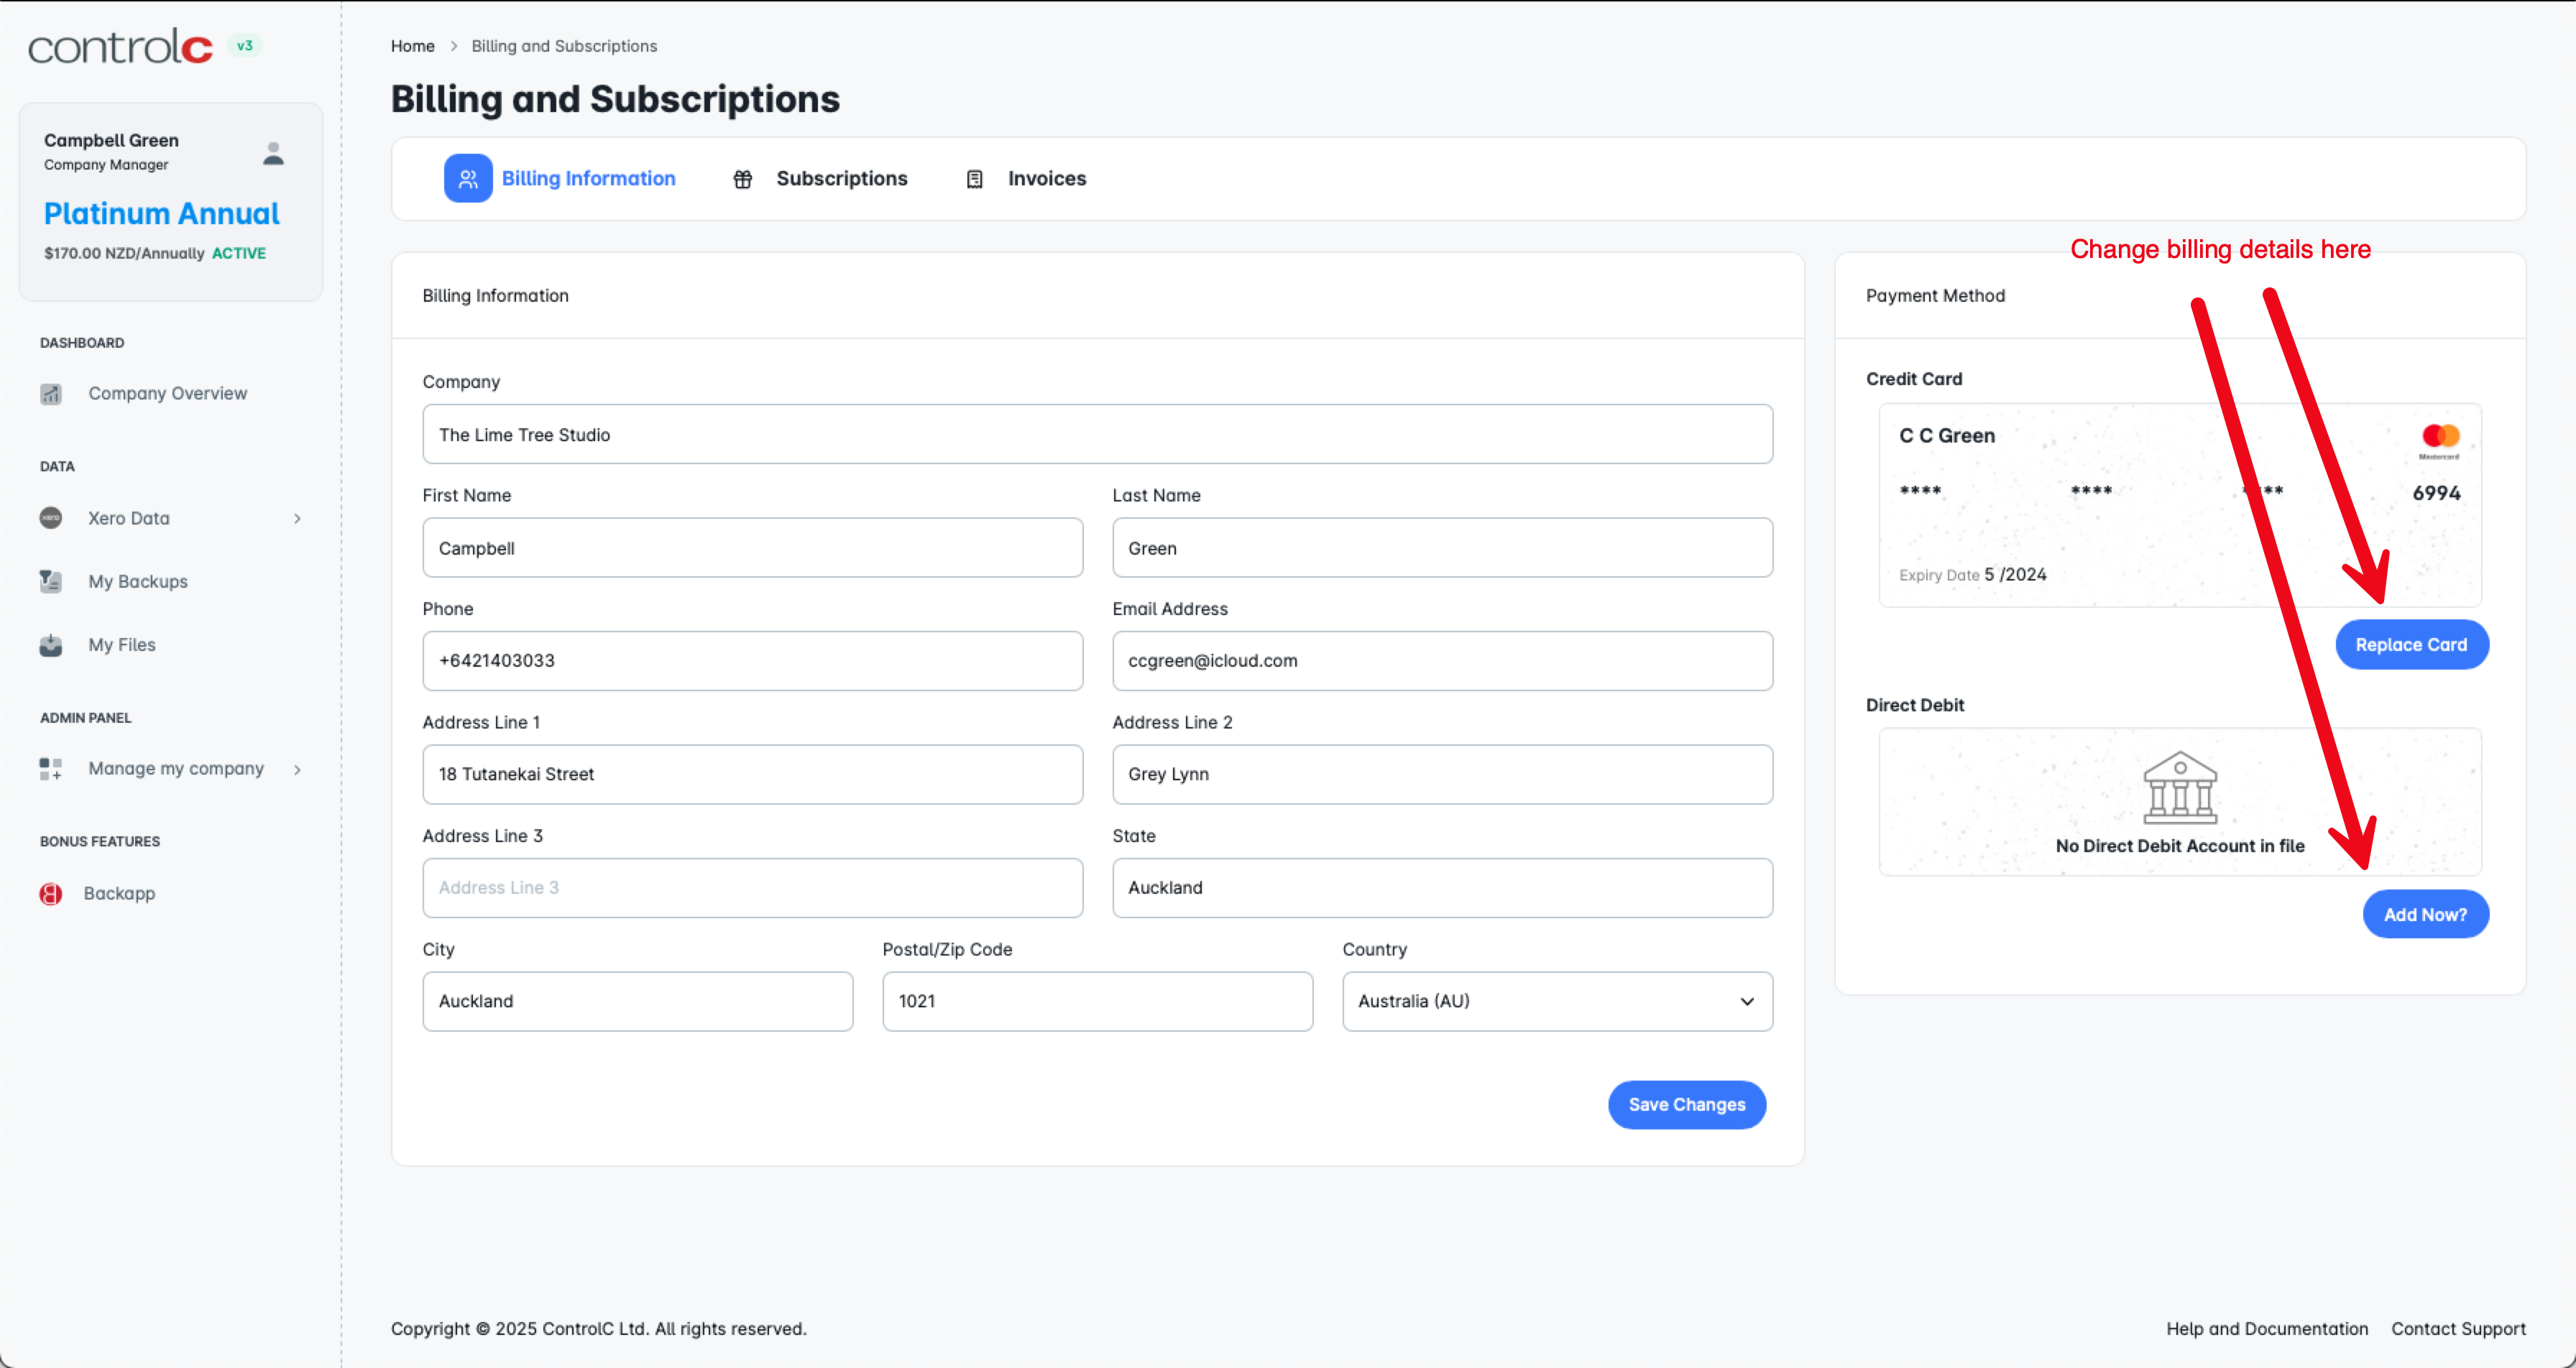Open the Invoices tab
Image resolution: width=2576 pixels, height=1368 pixels.
(1046, 179)
